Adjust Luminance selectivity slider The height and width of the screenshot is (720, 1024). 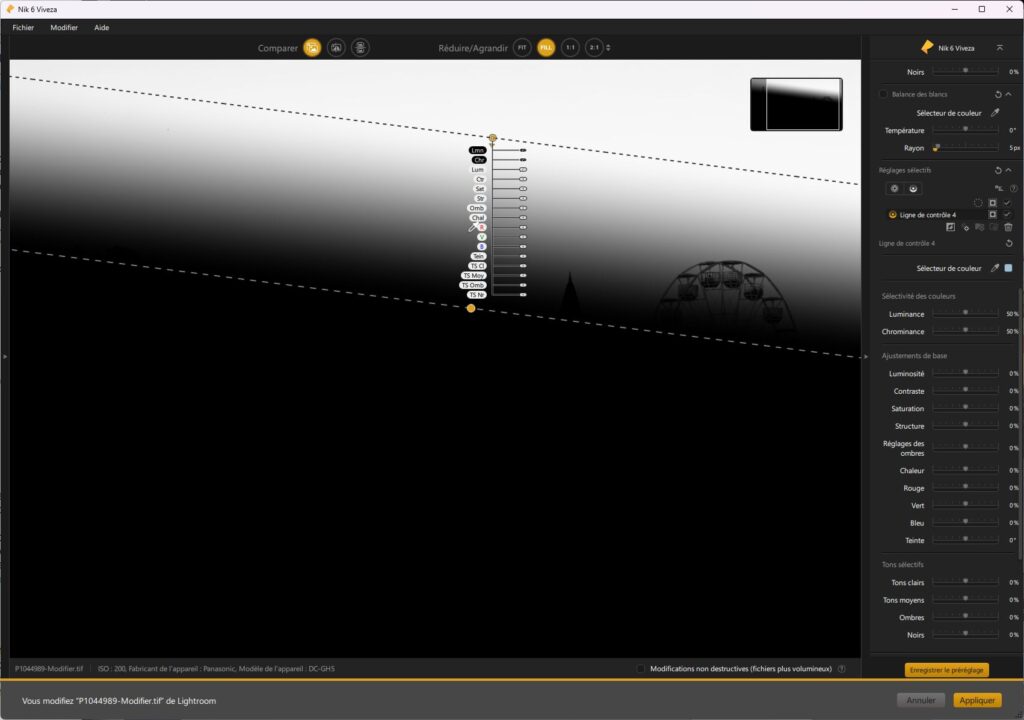[x=965, y=314]
